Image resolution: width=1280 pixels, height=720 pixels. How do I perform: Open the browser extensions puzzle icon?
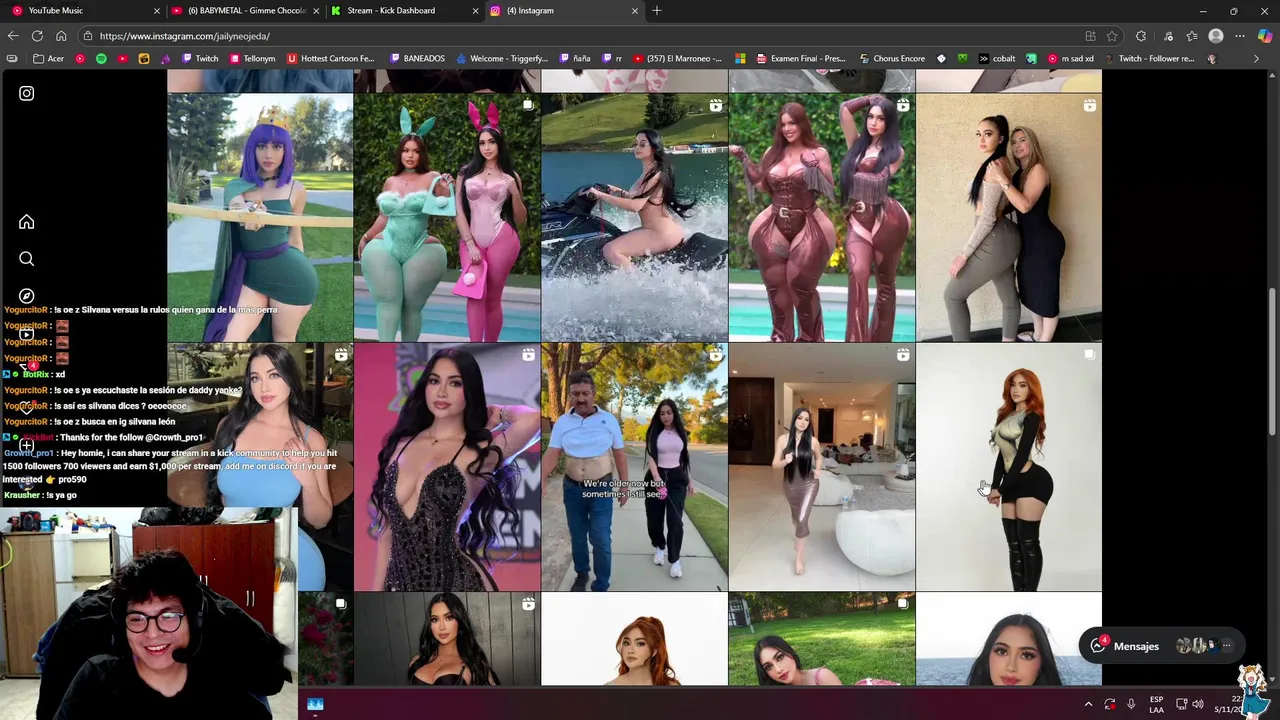point(1141,36)
